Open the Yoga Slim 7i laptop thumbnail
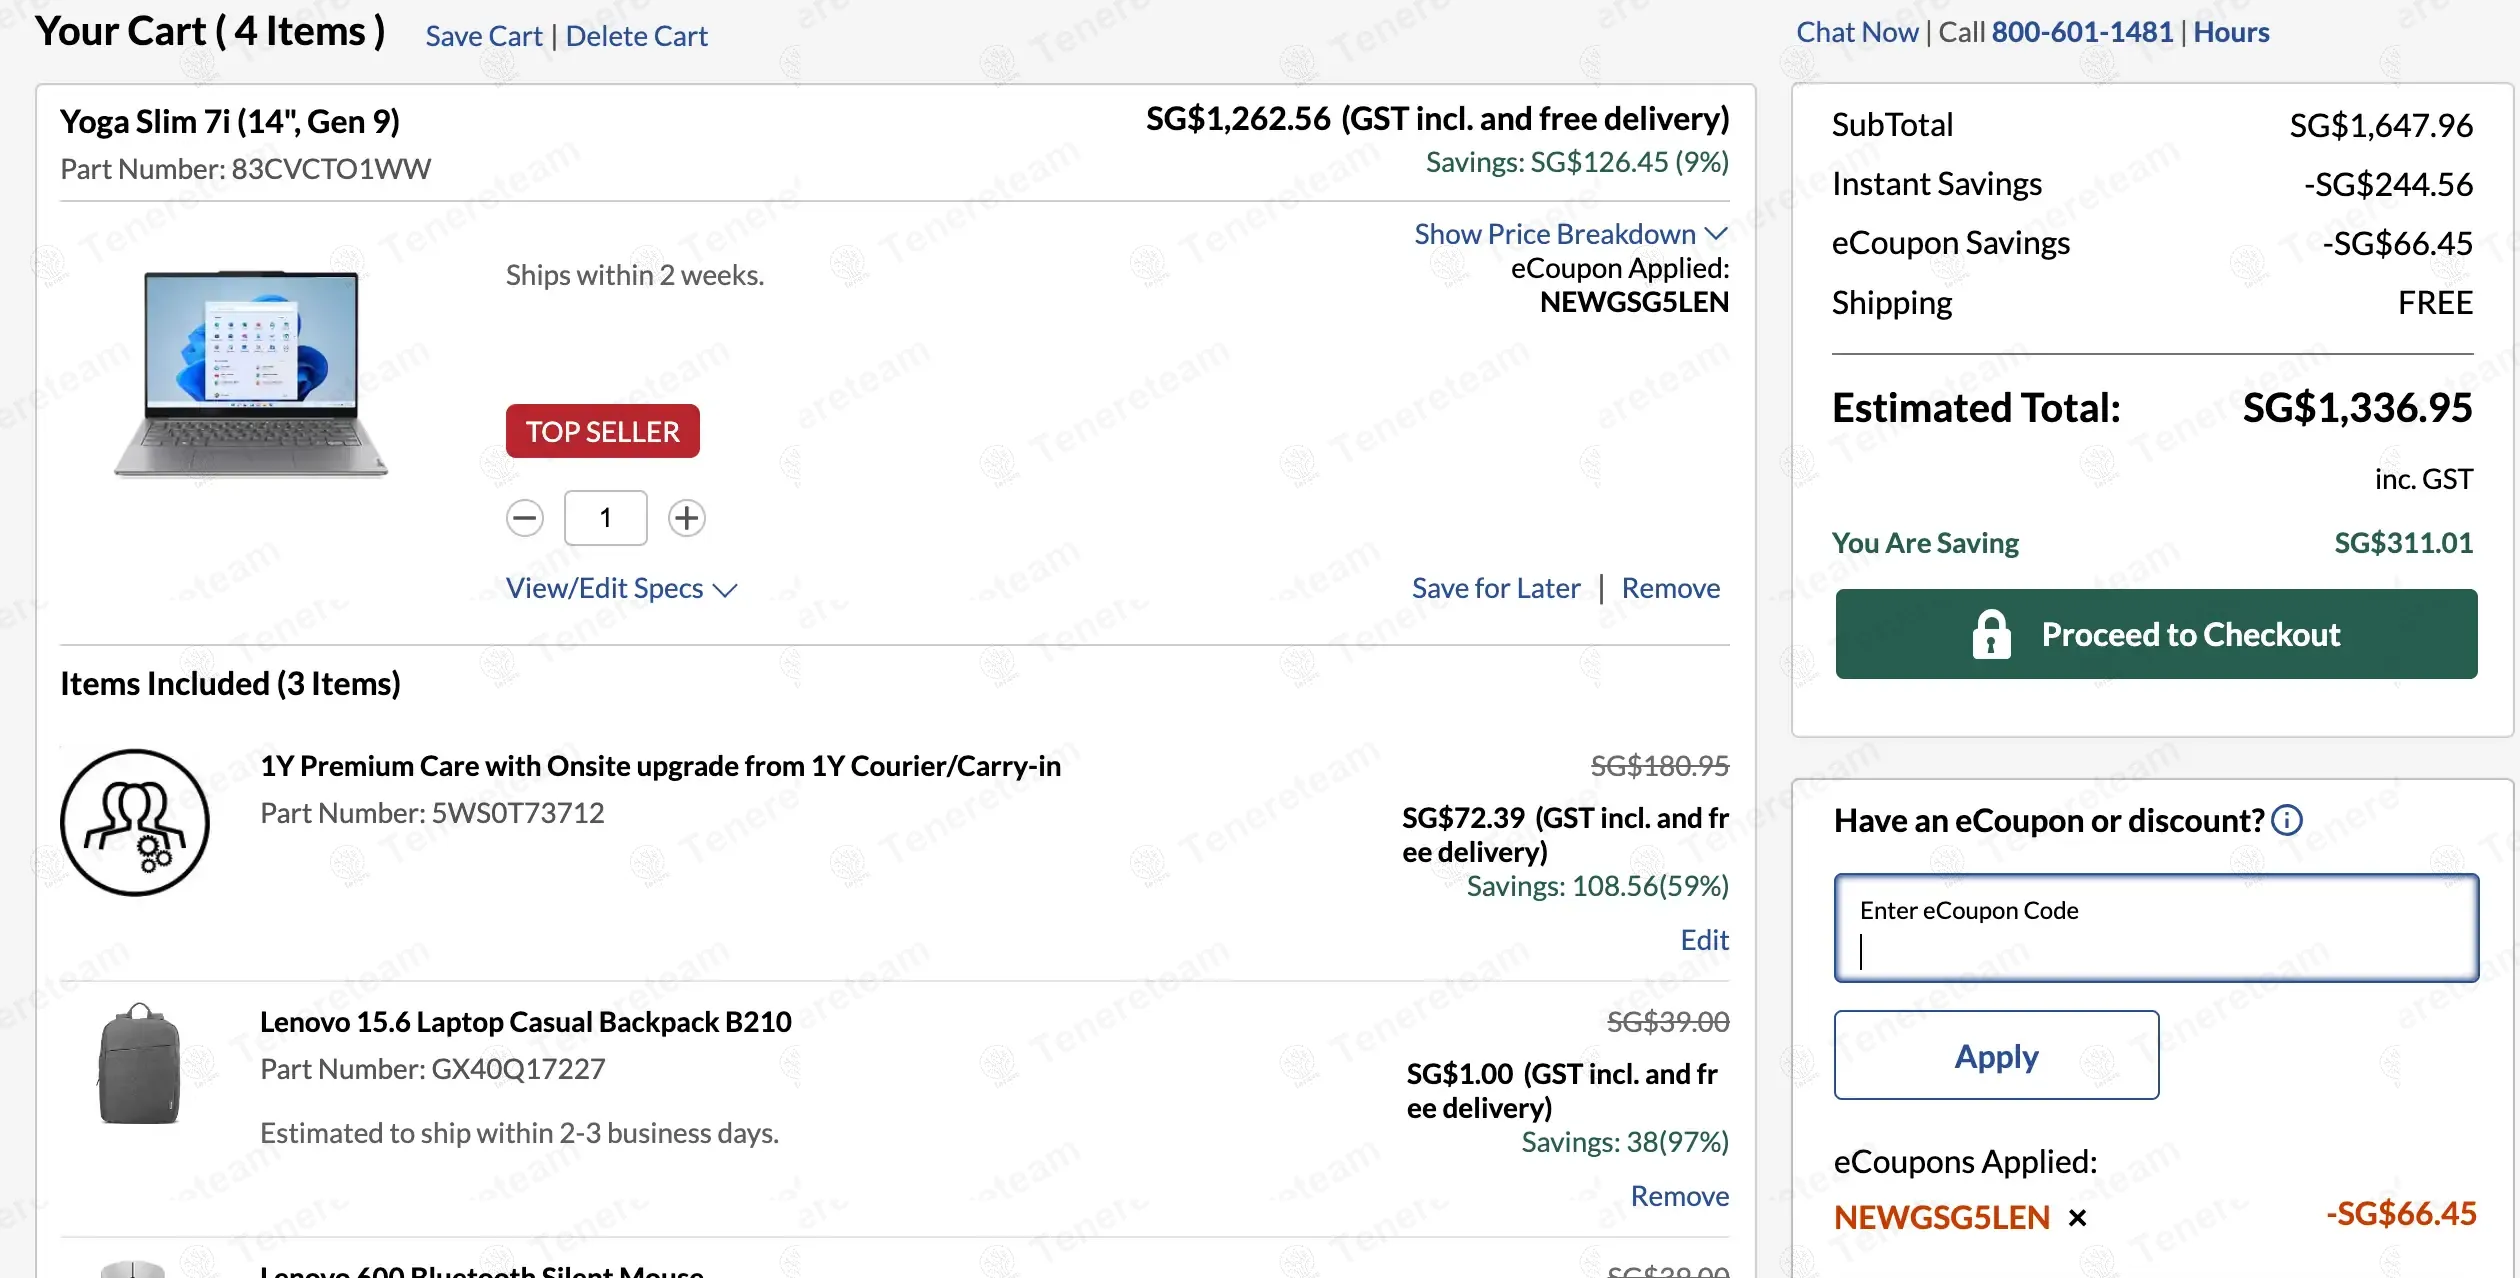Viewport: 2520px width, 1278px height. [251, 374]
